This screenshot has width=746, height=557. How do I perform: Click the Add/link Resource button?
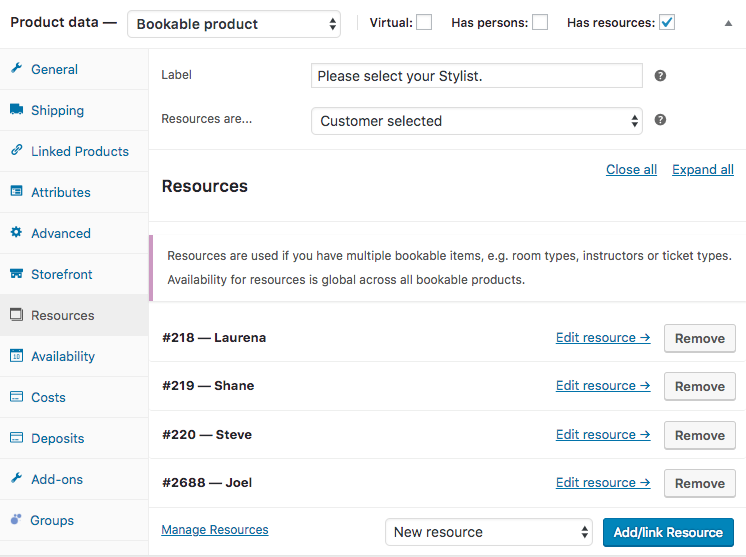point(668,532)
